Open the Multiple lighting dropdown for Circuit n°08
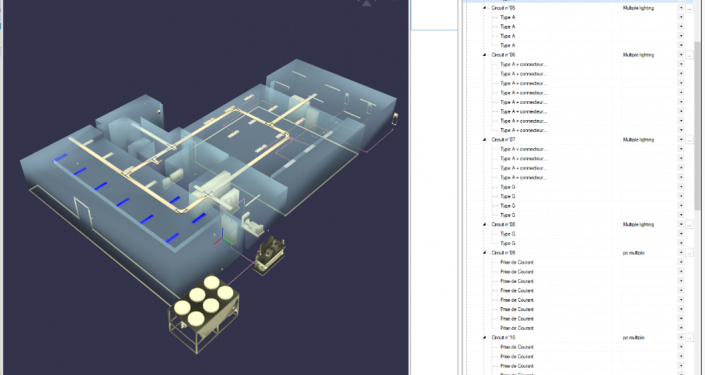The width and height of the screenshot is (705, 375). click(681, 224)
